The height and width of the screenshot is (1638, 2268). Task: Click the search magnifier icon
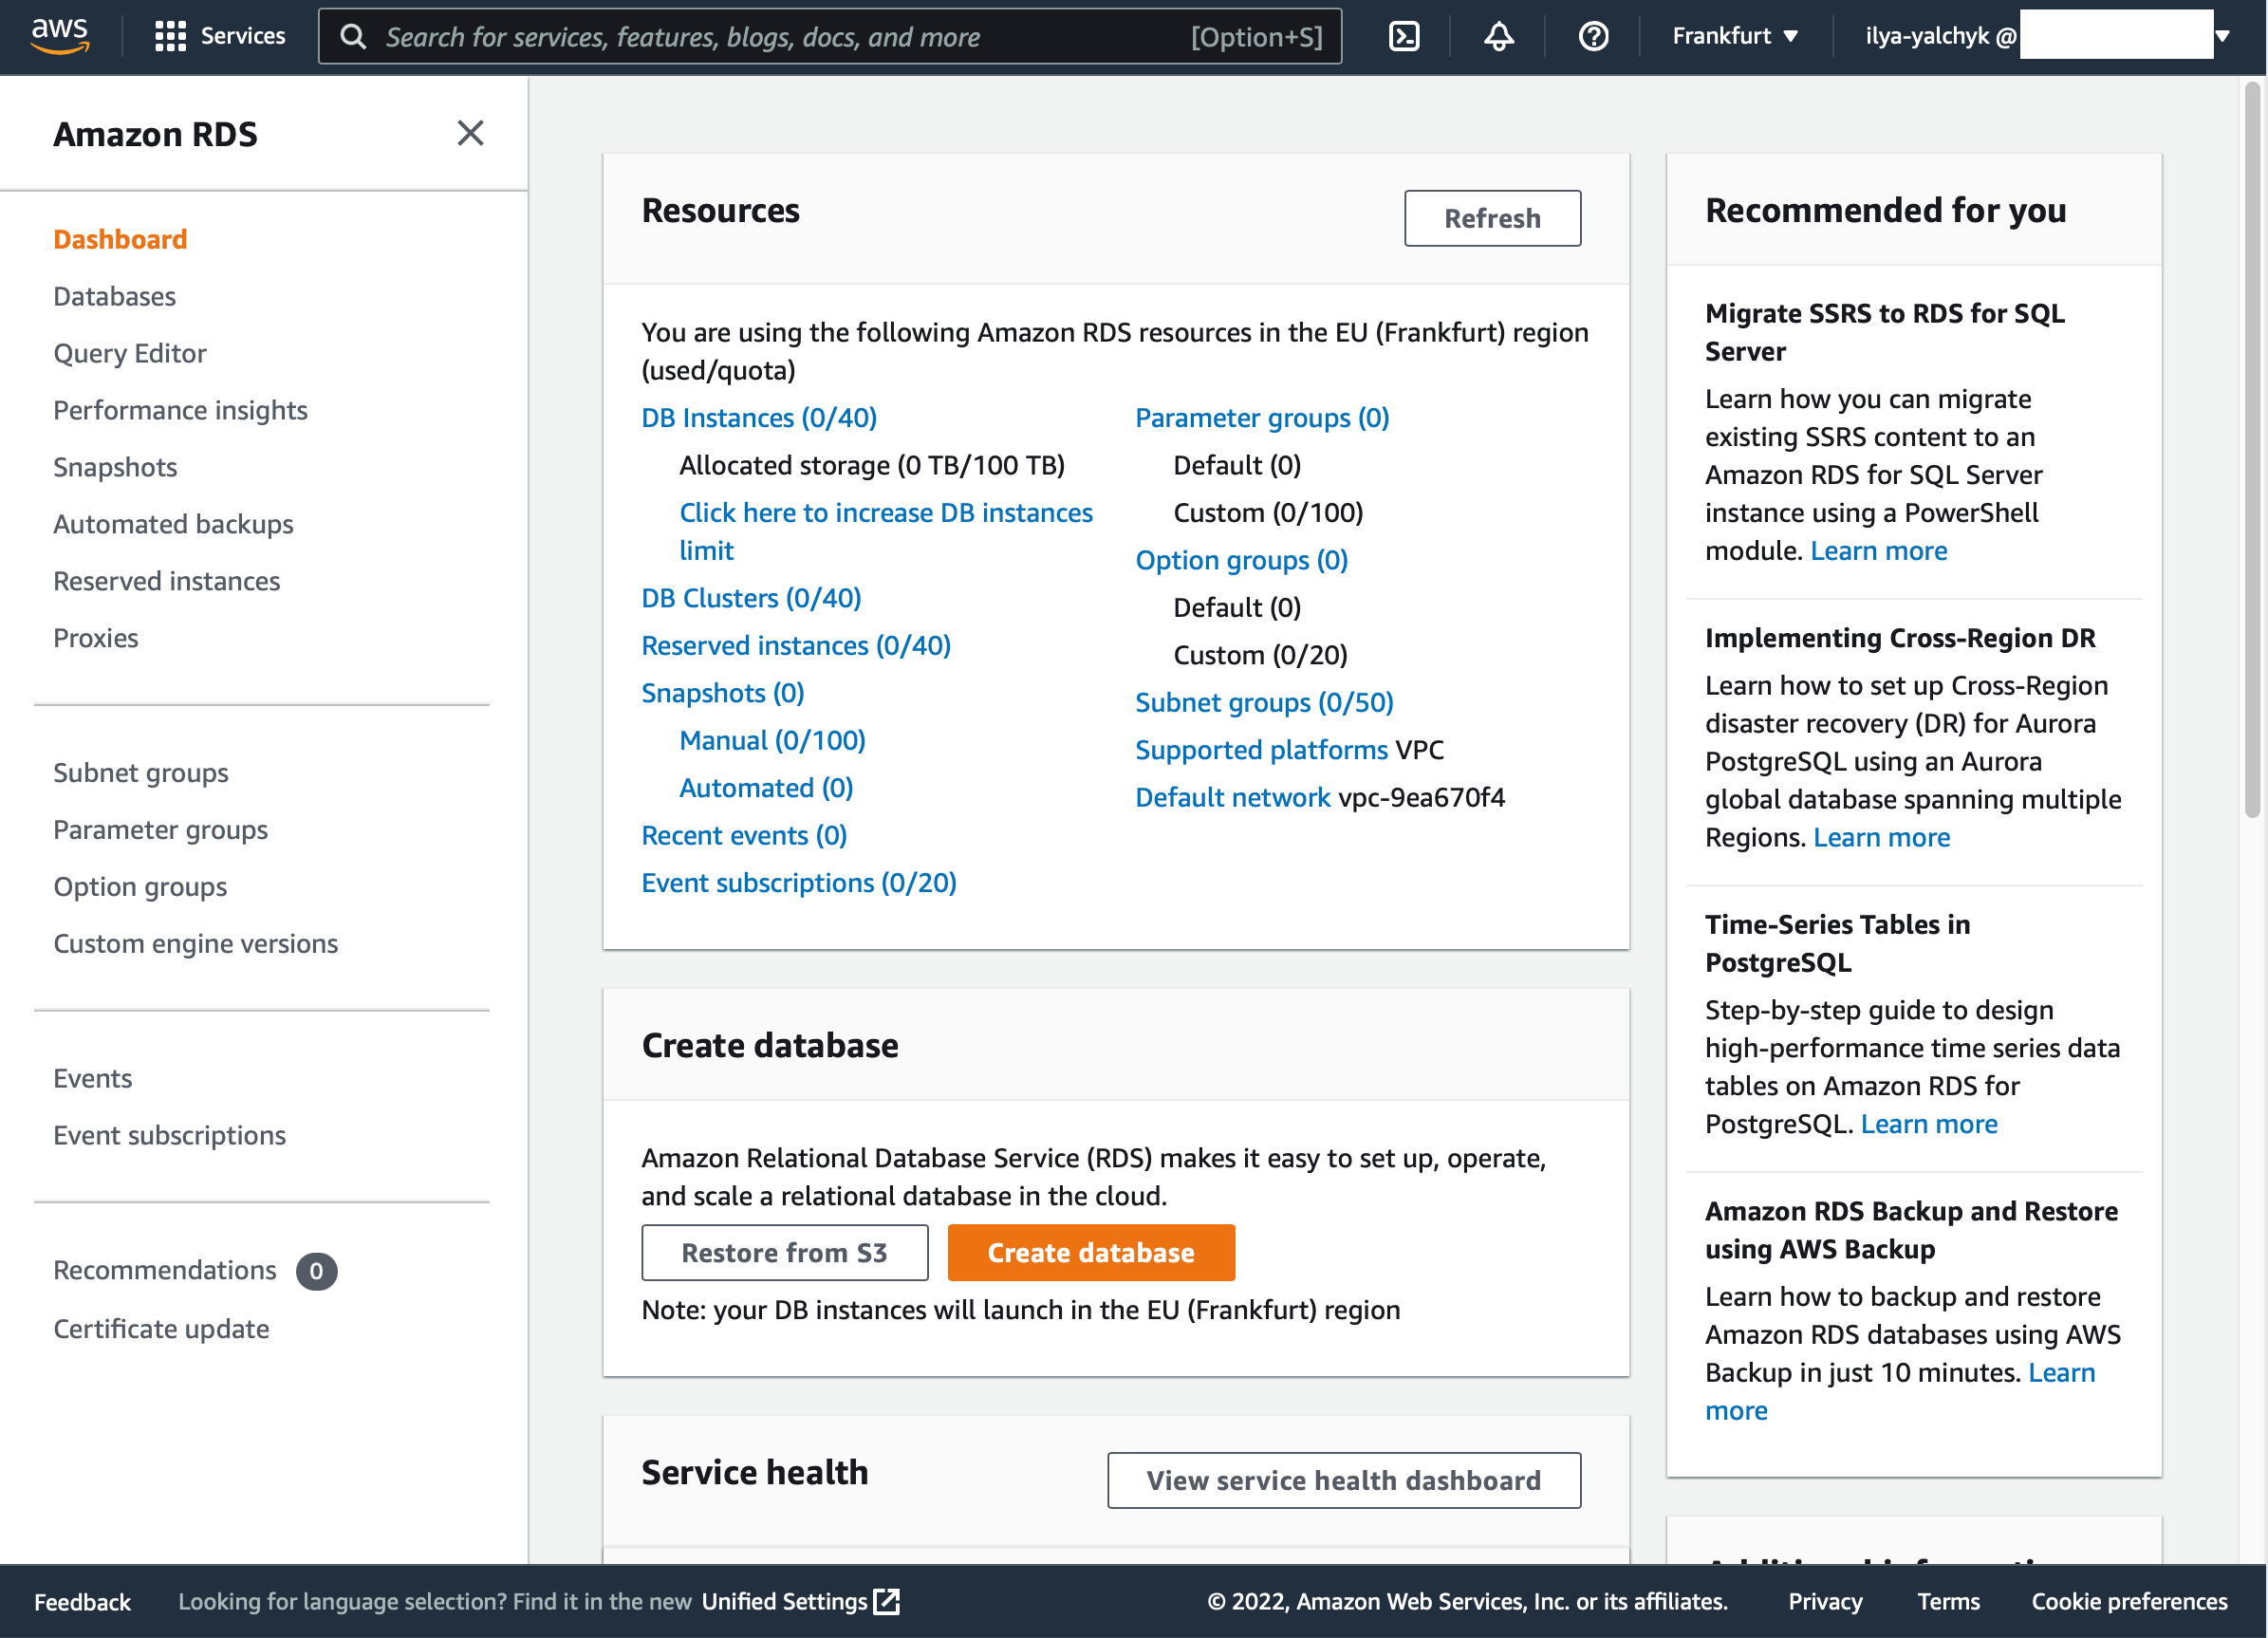pyautogui.click(x=353, y=37)
